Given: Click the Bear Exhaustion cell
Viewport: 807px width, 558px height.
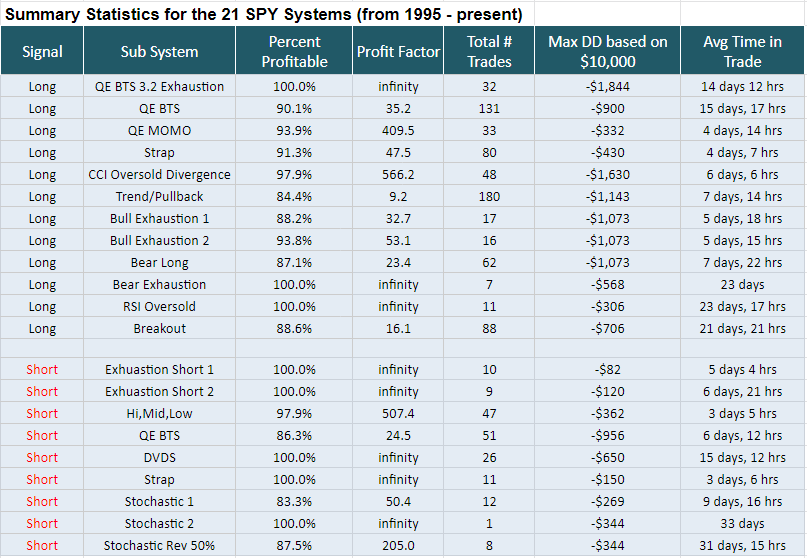Looking at the screenshot, I should 159,284.
